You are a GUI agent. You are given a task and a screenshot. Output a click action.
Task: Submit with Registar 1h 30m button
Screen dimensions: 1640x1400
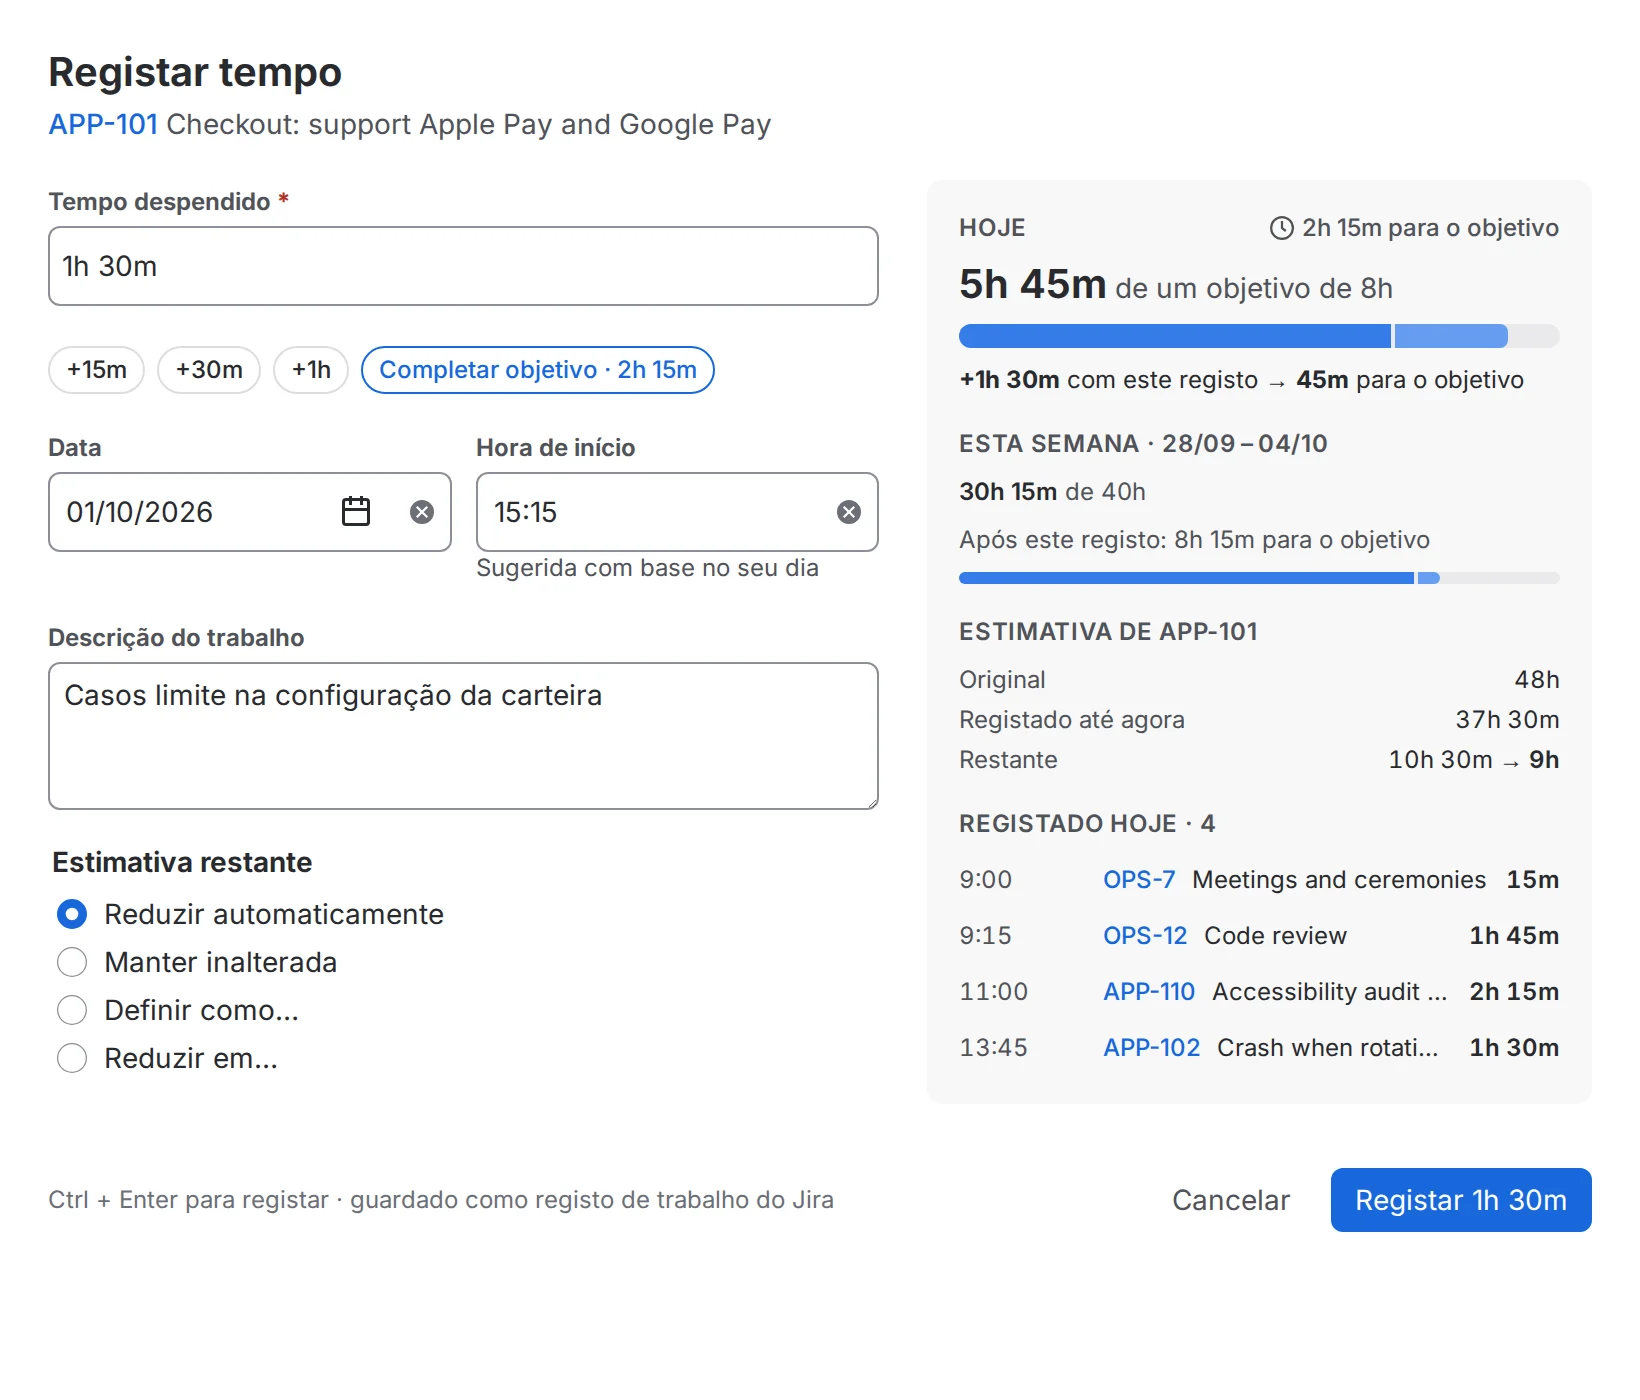tap(1461, 1200)
